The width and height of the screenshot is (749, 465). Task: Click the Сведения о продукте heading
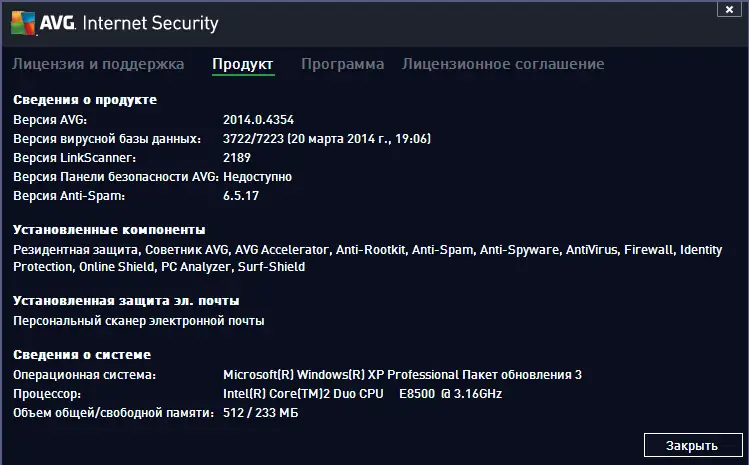85,100
